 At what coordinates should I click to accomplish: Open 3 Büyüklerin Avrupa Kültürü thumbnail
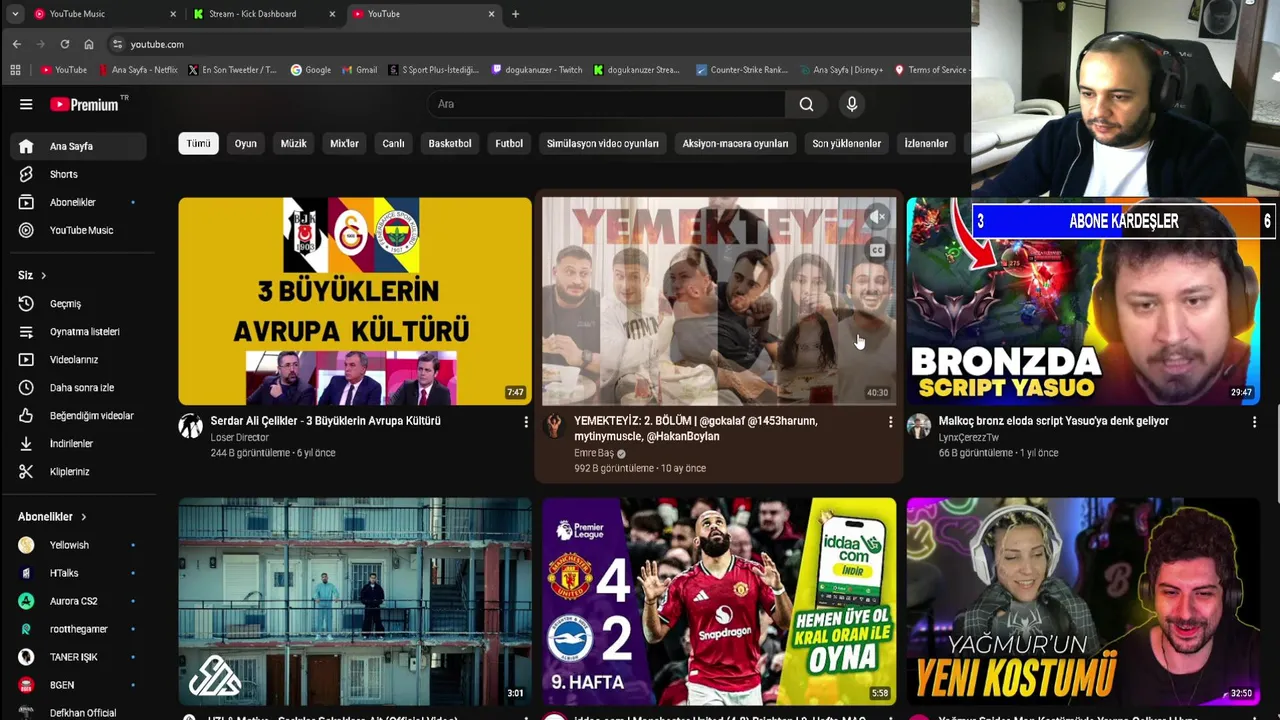click(x=355, y=301)
